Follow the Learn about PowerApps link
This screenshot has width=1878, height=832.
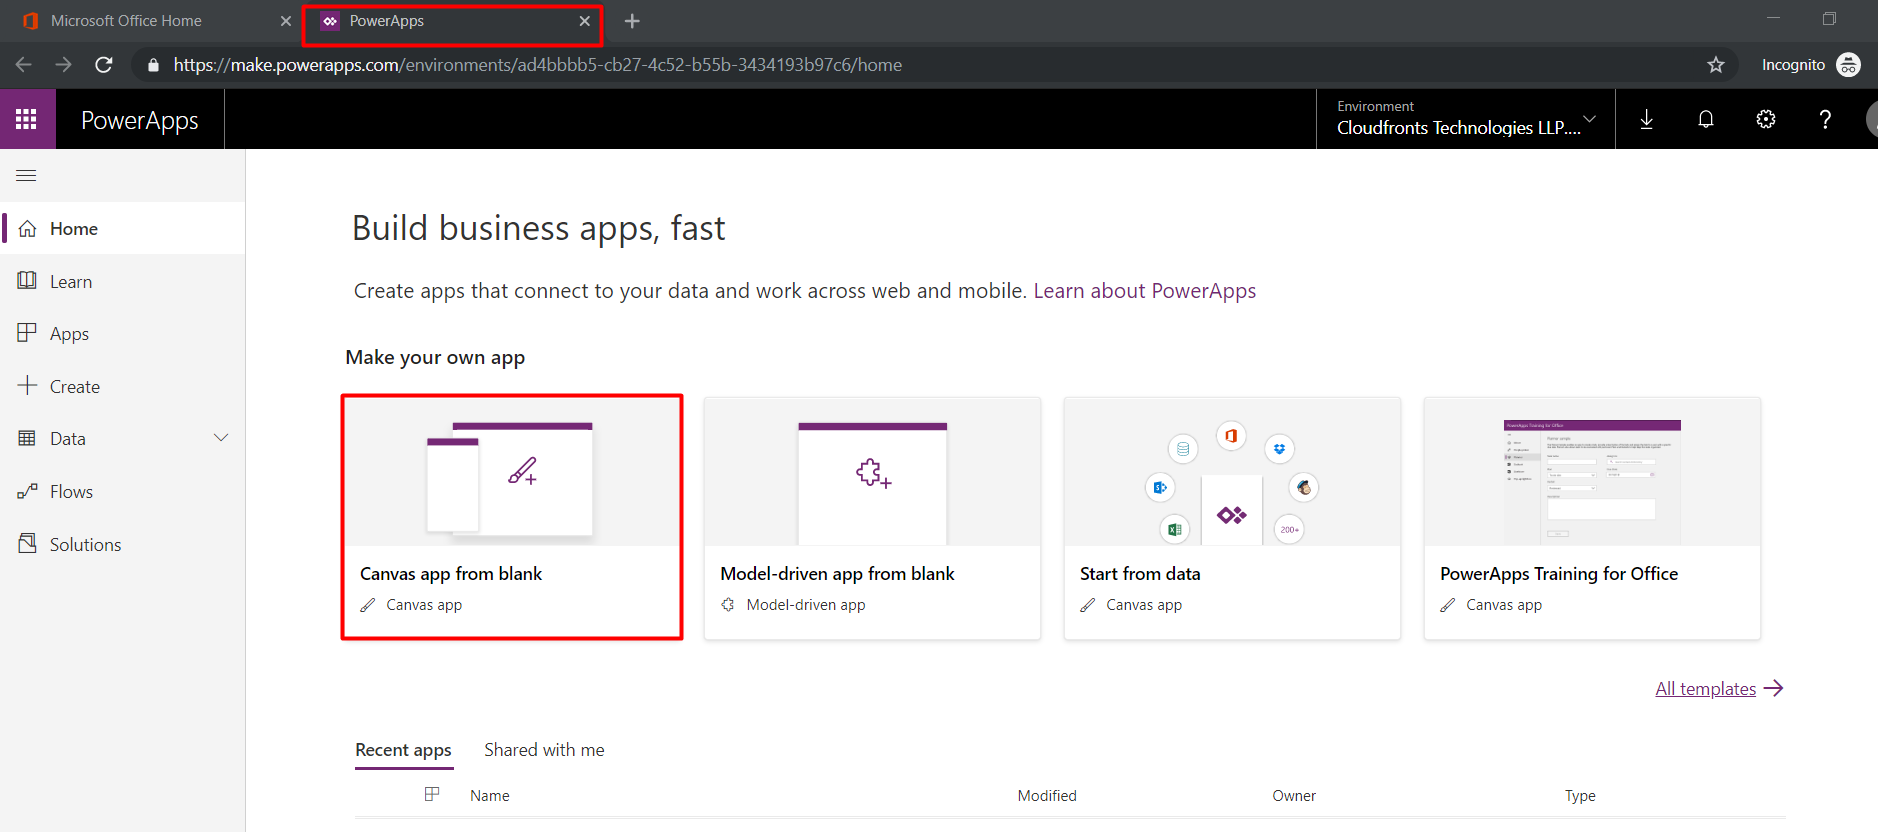[x=1144, y=291]
